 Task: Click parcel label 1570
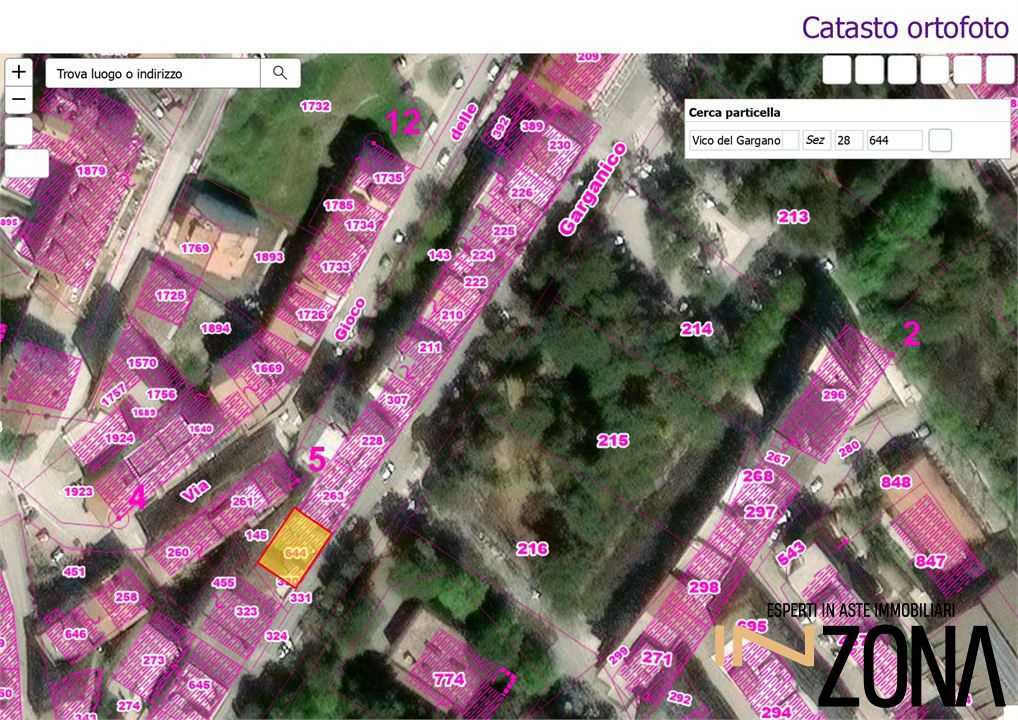[142, 363]
